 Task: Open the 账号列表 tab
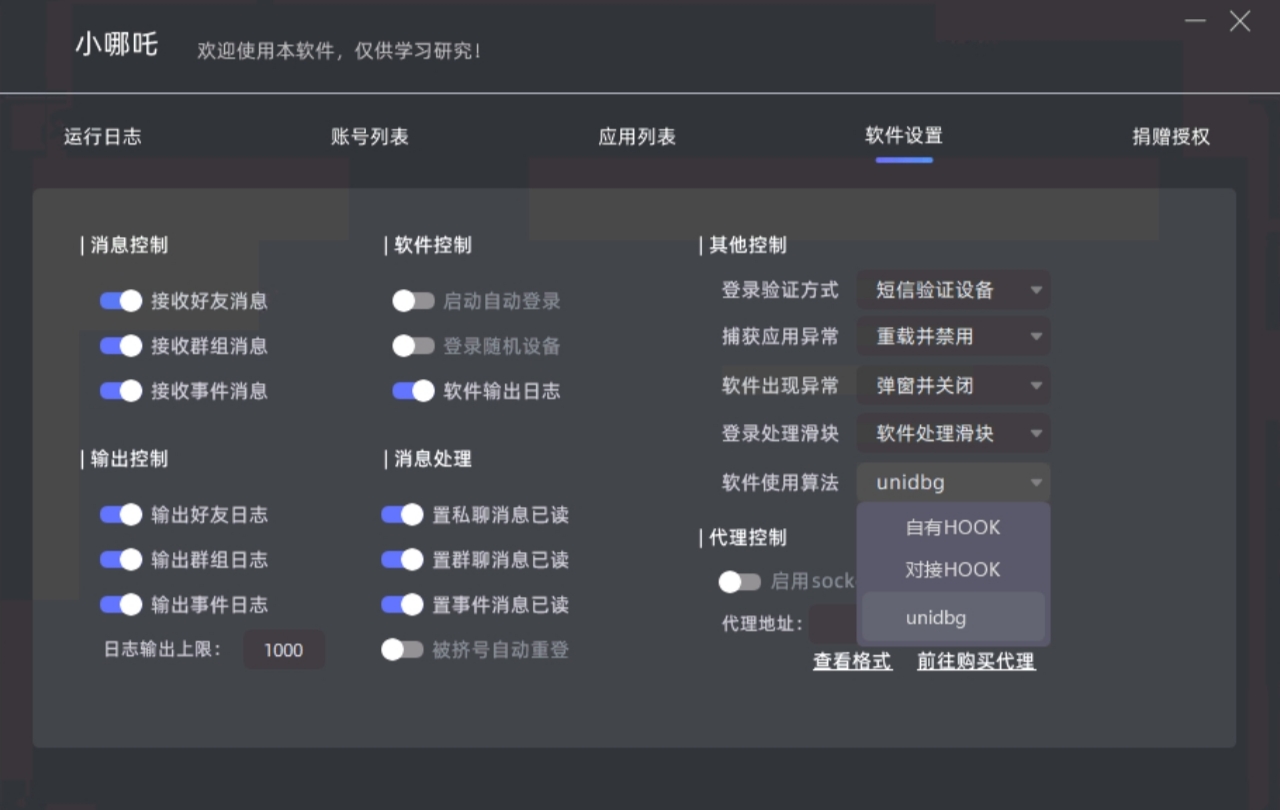point(370,137)
